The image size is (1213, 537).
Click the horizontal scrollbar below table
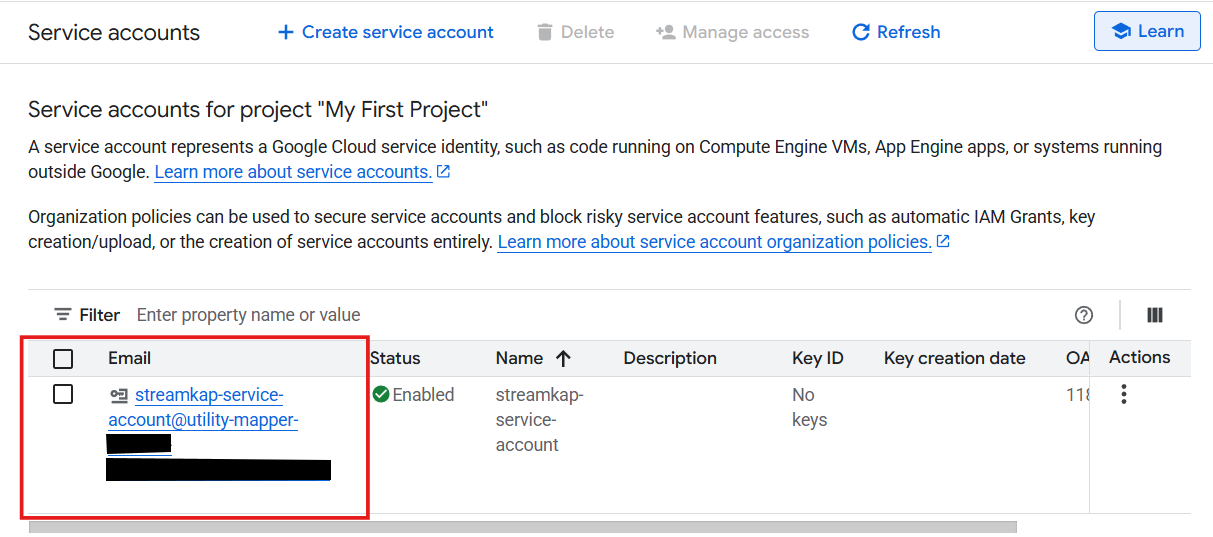pyautogui.click(x=523, y=527)
